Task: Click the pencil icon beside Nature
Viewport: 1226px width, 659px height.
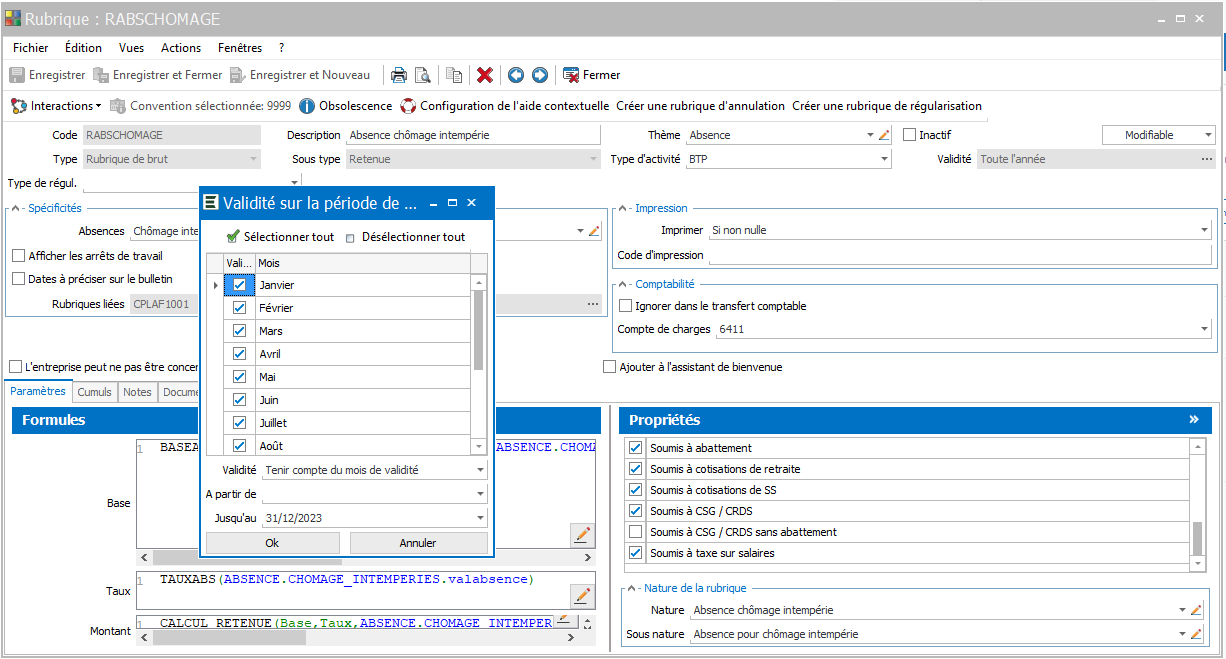Action: (1196, 610)
